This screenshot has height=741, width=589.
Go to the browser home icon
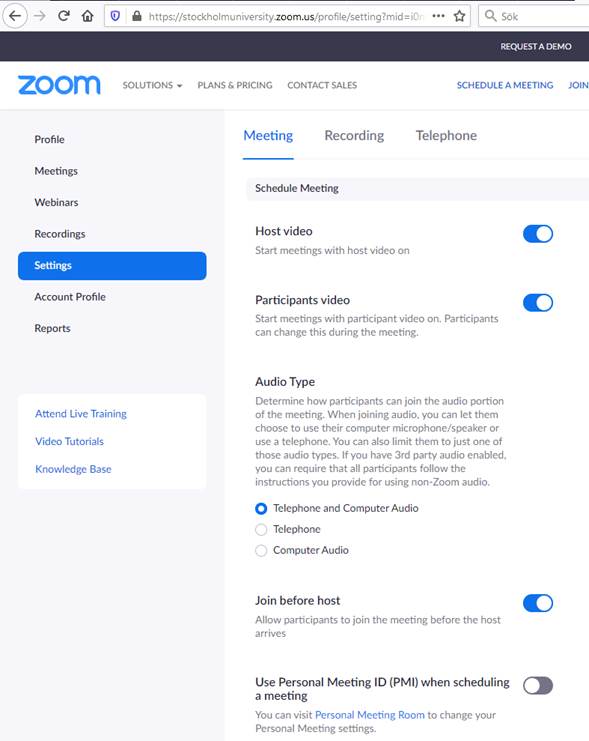(87, 16)
